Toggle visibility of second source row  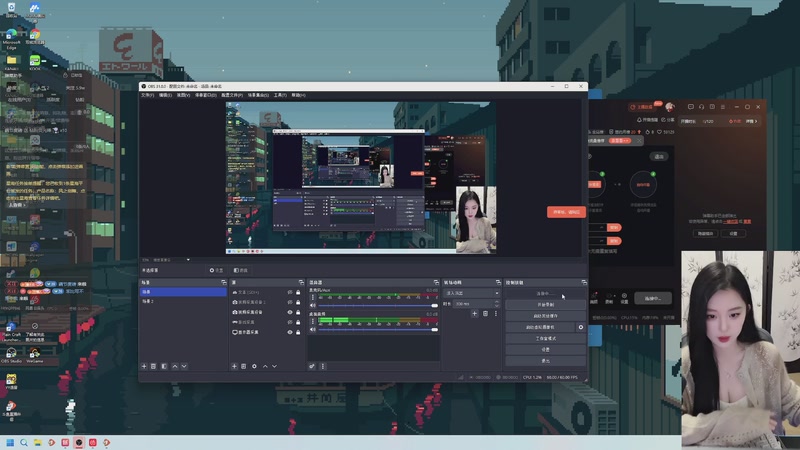(x=290, y=302)
